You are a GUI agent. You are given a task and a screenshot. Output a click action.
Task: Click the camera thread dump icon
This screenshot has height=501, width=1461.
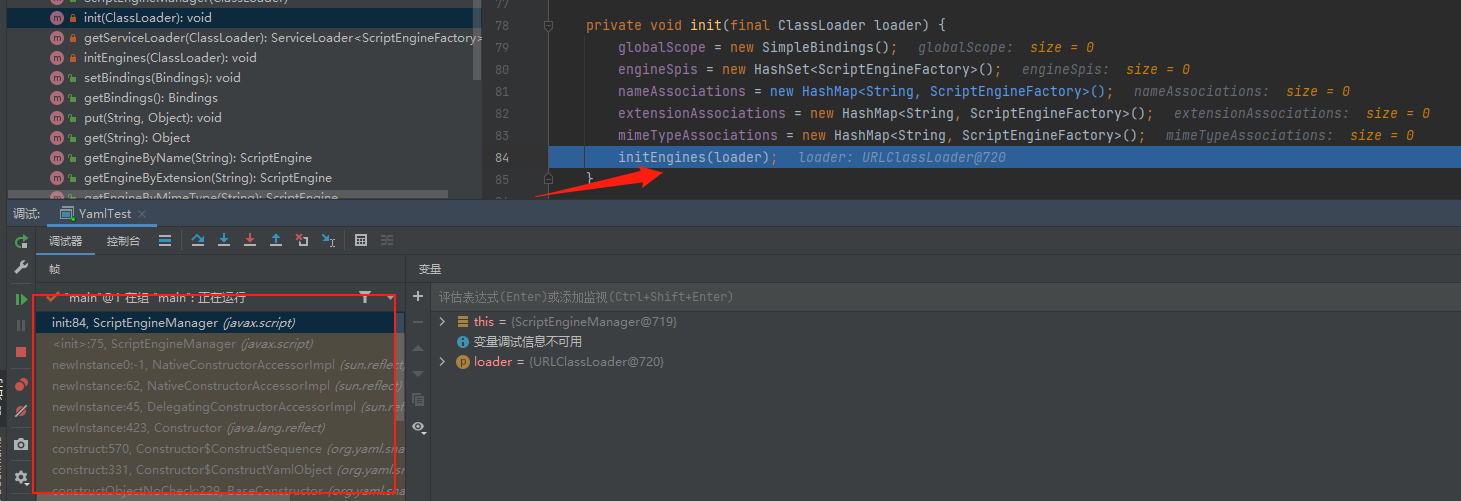21,444
